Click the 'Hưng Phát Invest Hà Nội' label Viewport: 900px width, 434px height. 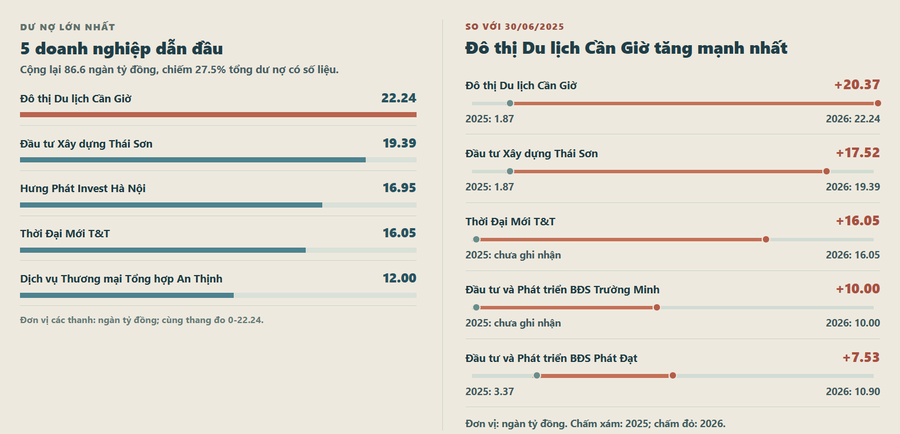tap(83, 188)
